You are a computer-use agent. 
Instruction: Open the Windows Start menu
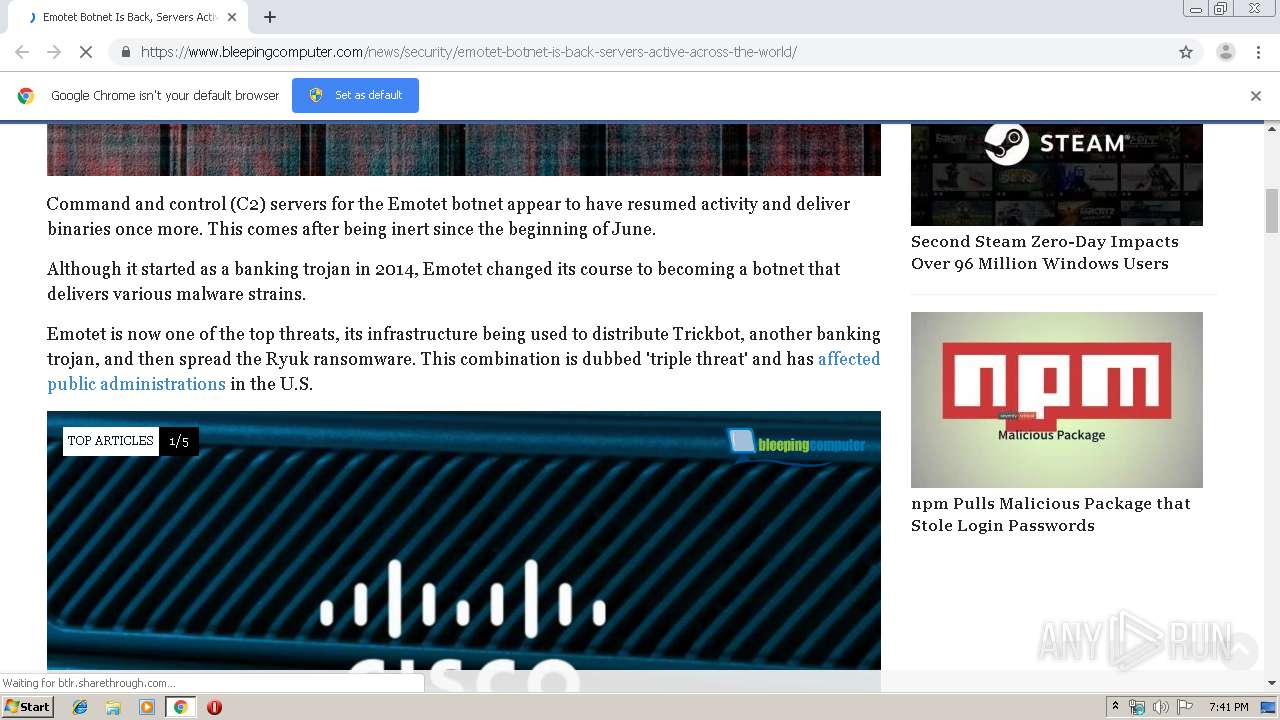click(x=28, y=707)
